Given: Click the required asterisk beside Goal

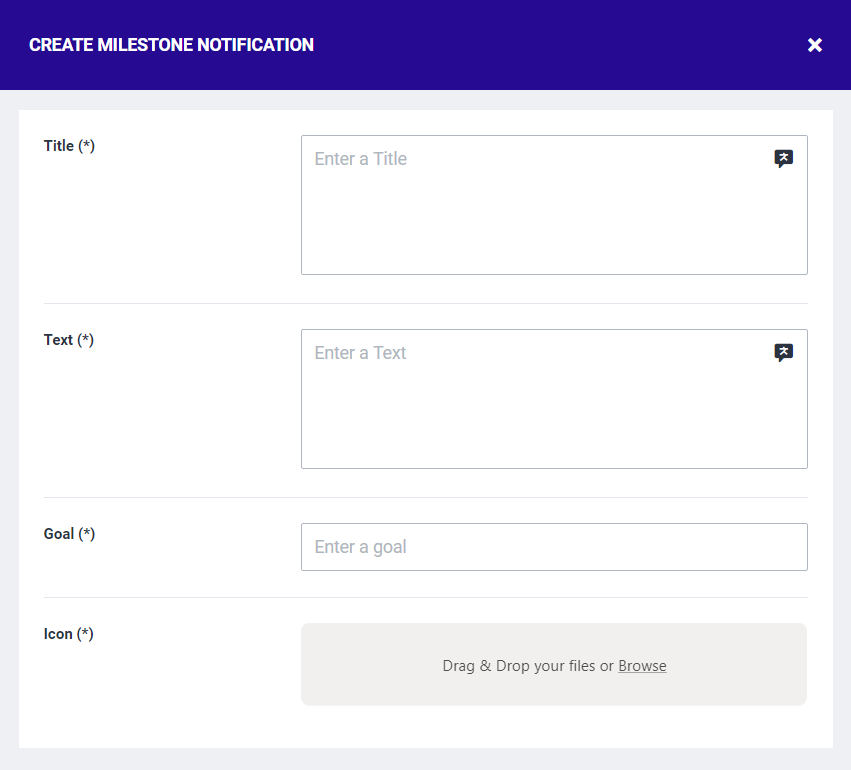Looking at the screenshot, I should (87, 534).
